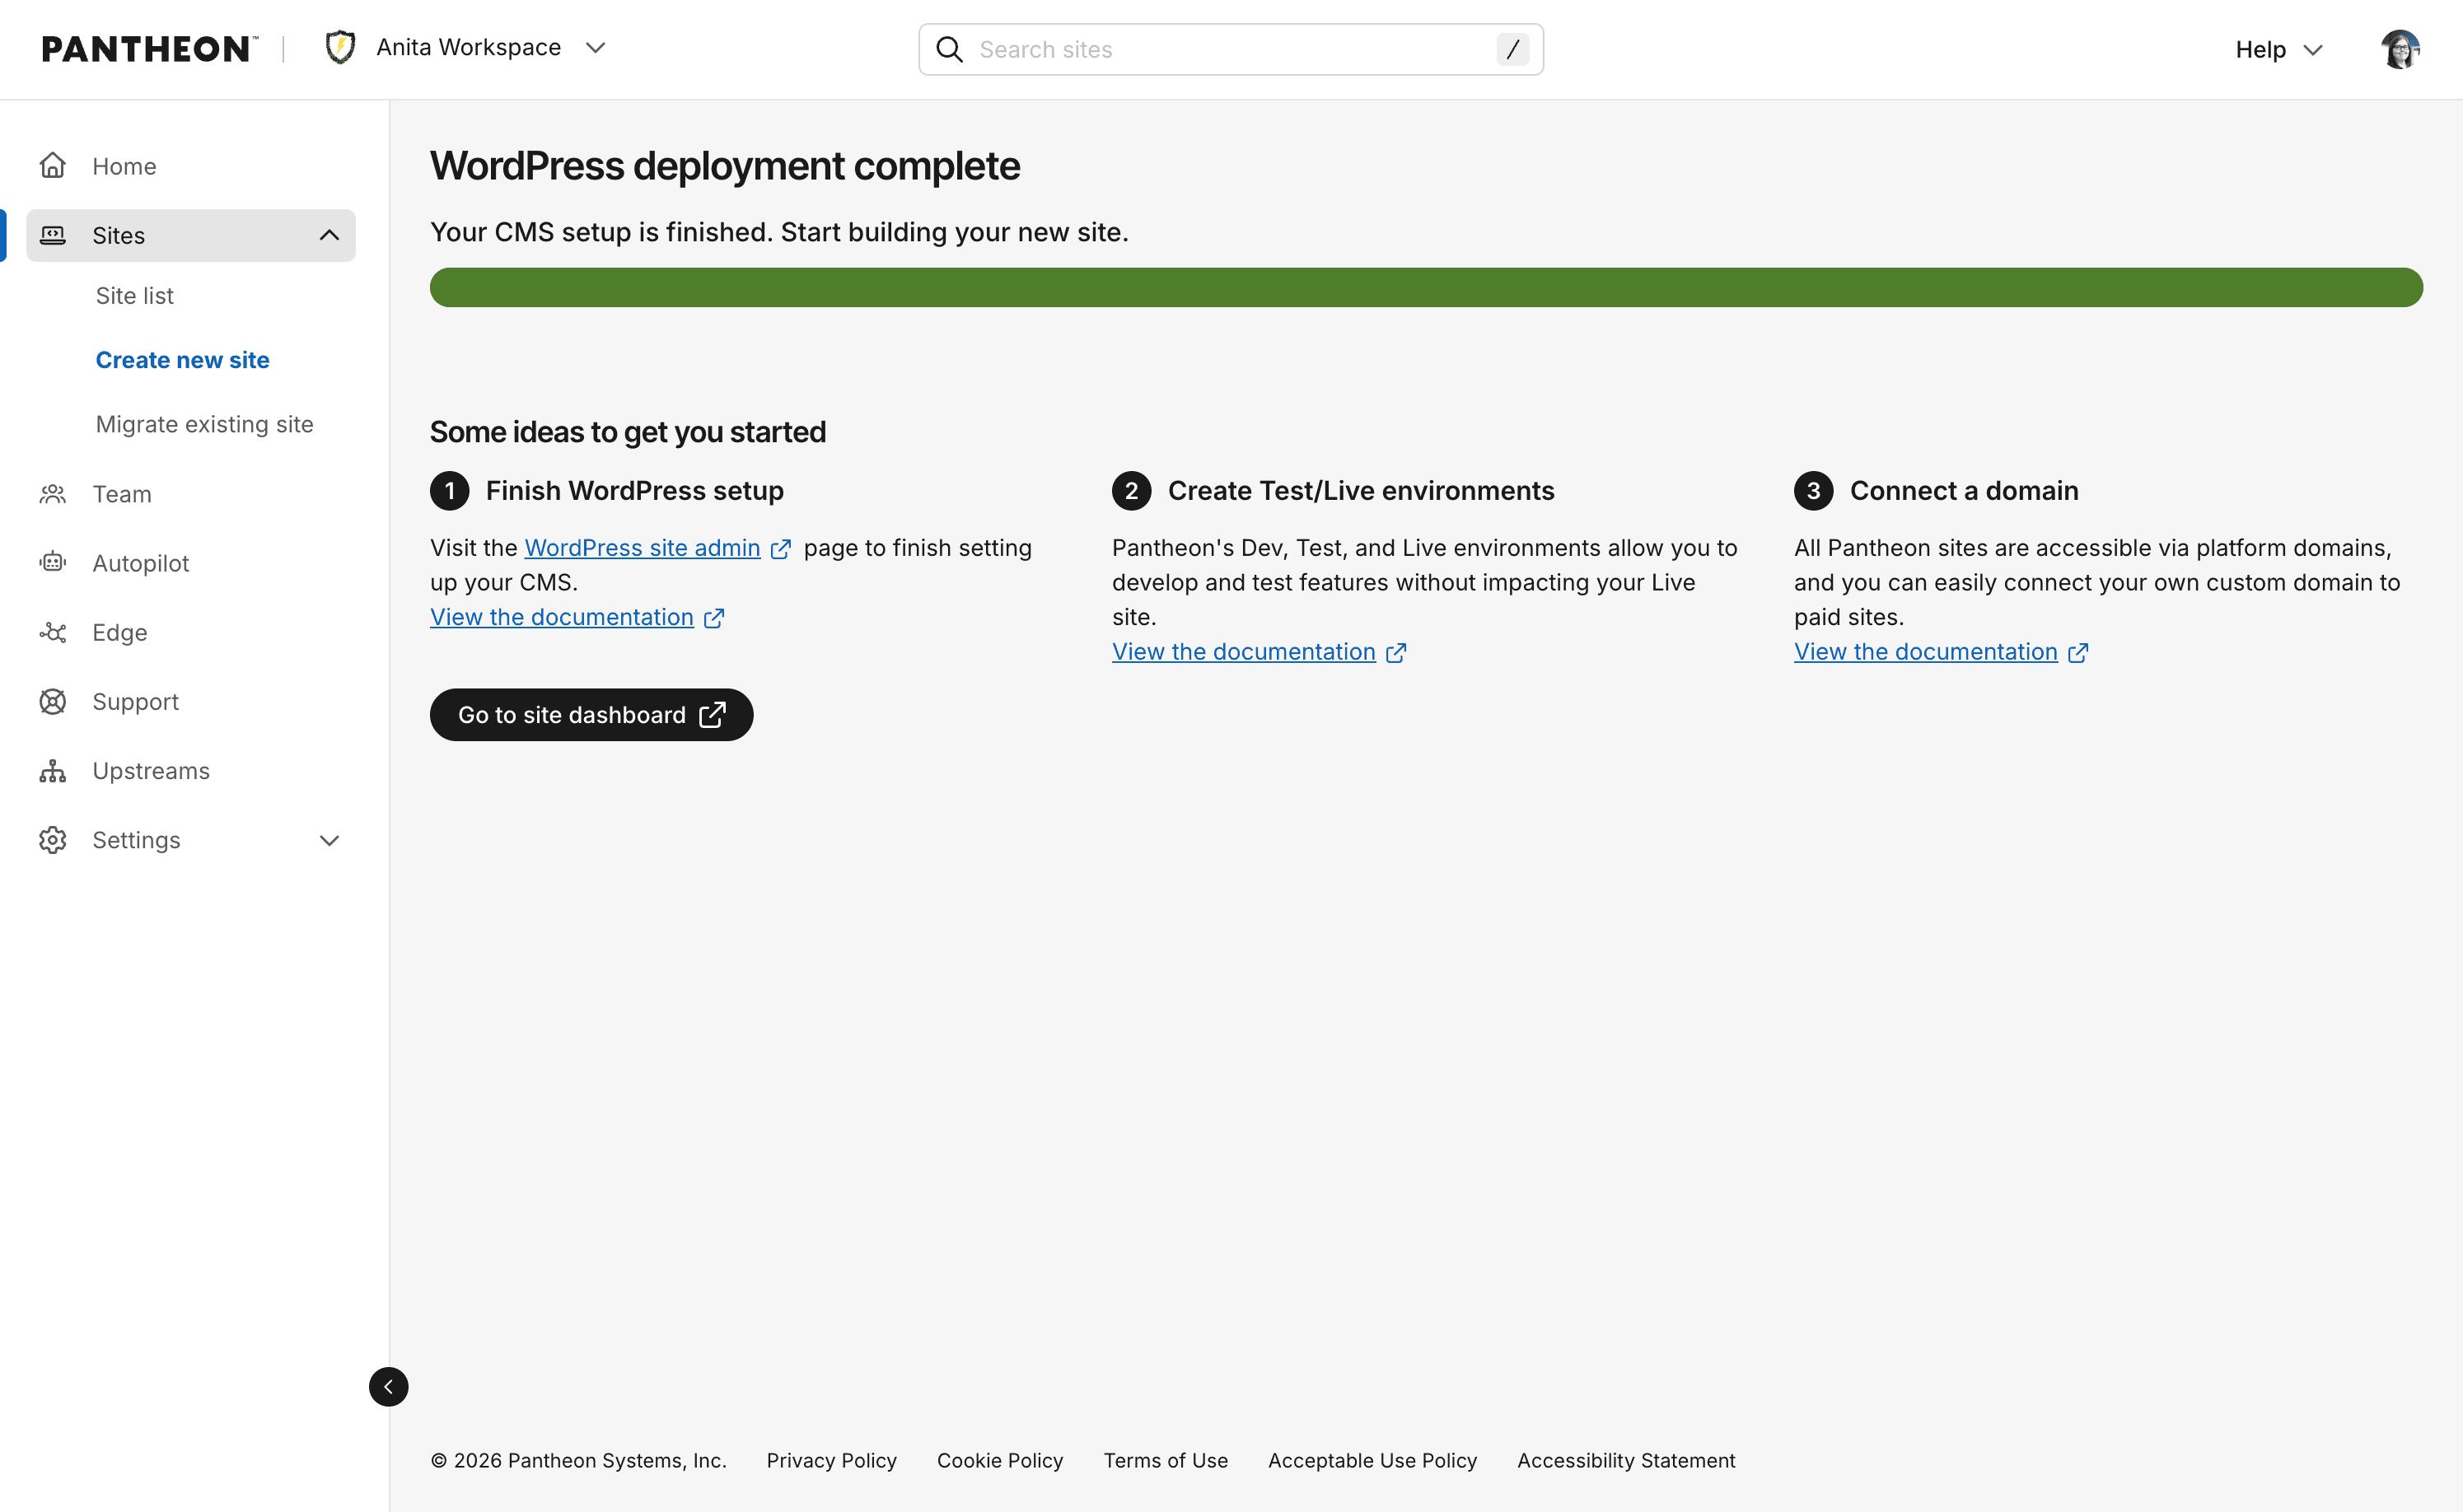Click Go to site dashboard button

(591, 715)
